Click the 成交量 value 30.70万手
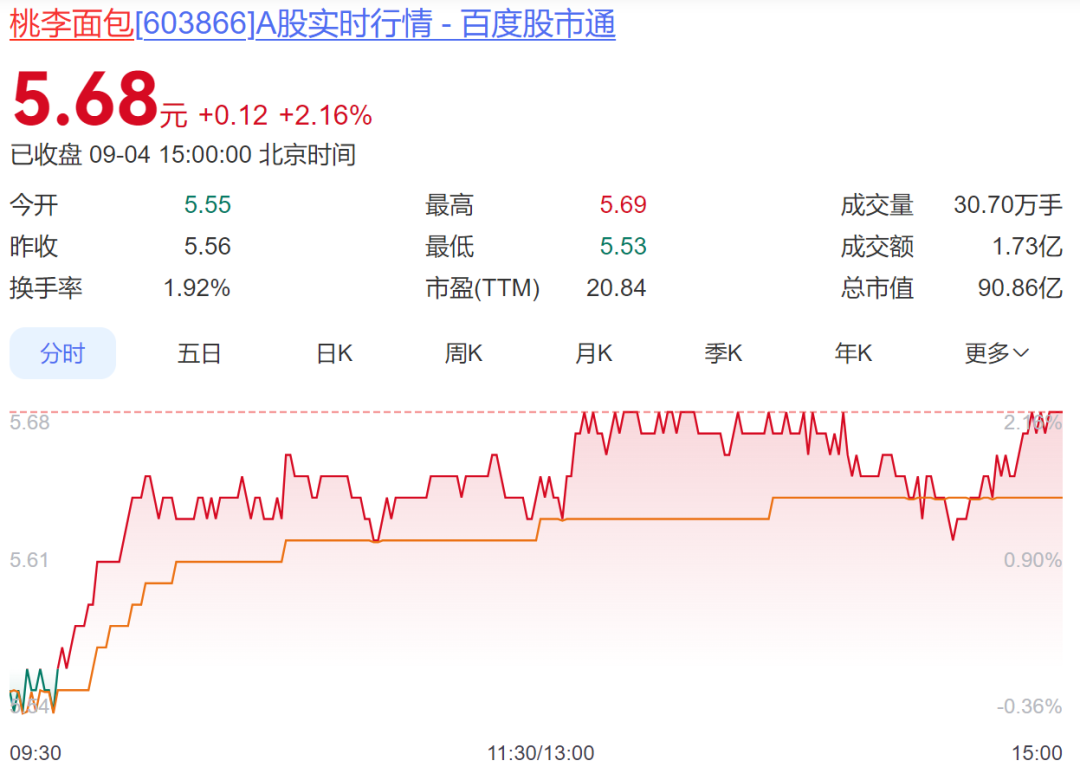 [1008, 205]
